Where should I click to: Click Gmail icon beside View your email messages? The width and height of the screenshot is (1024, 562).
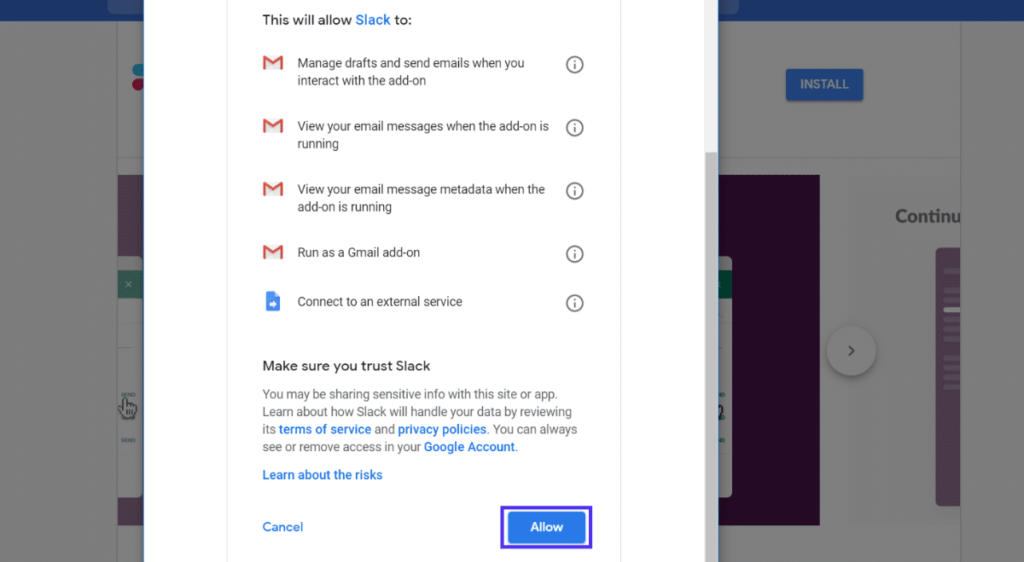(273, 125)
